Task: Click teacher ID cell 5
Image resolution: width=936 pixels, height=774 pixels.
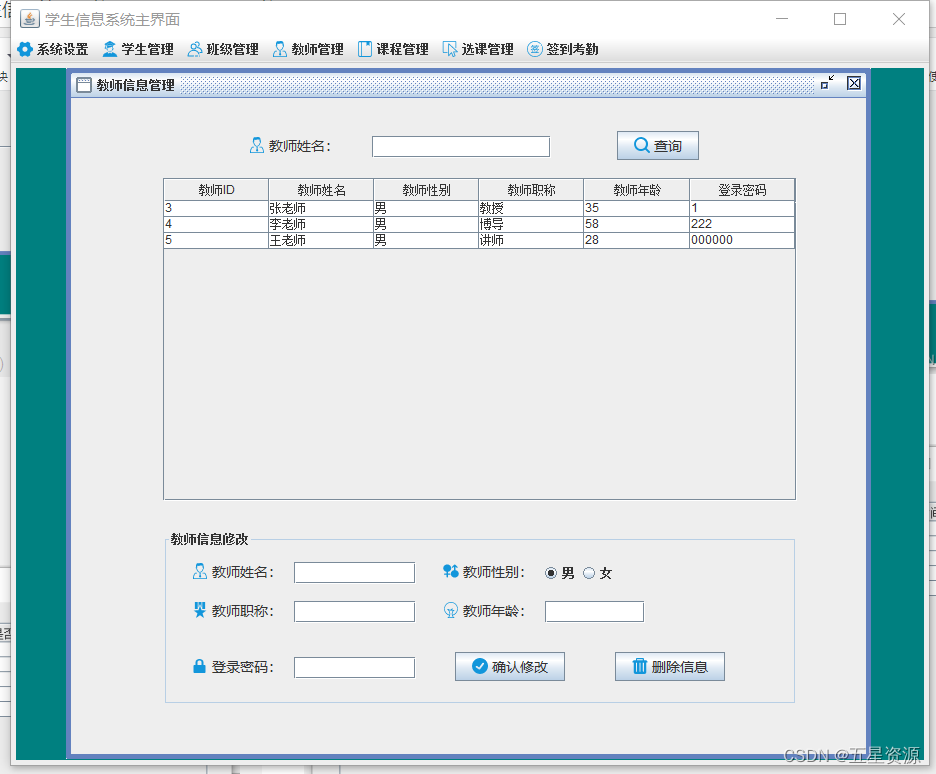Action: coord(216,240)
